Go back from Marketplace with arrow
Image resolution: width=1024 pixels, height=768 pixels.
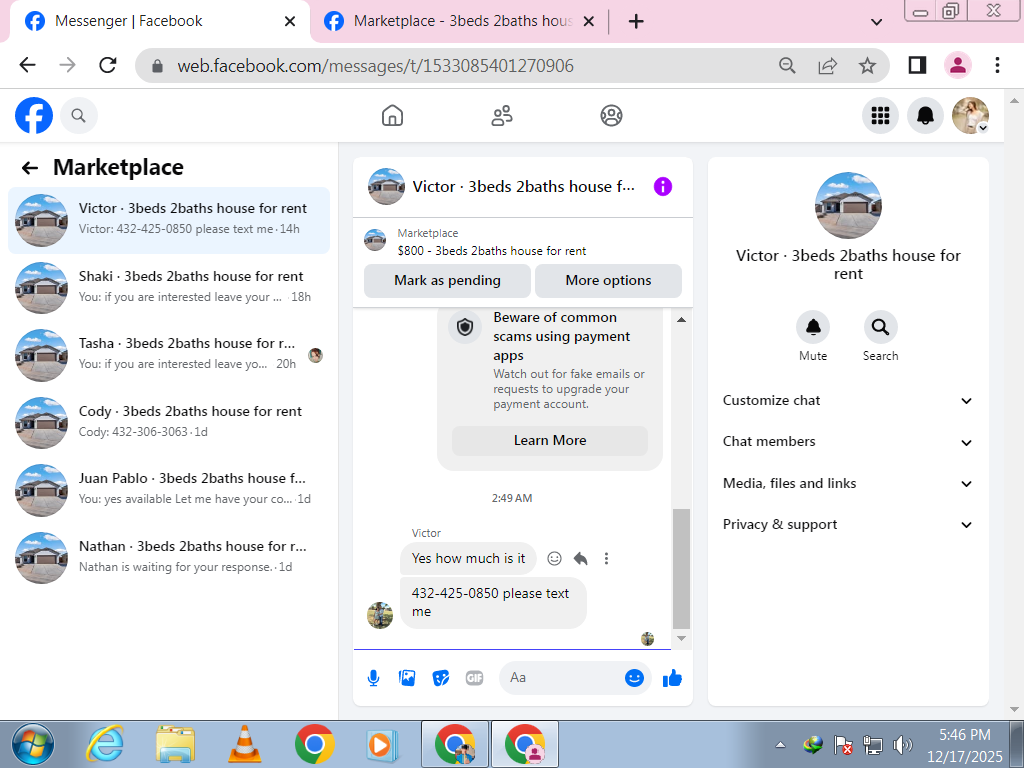[x=30, y=168]
